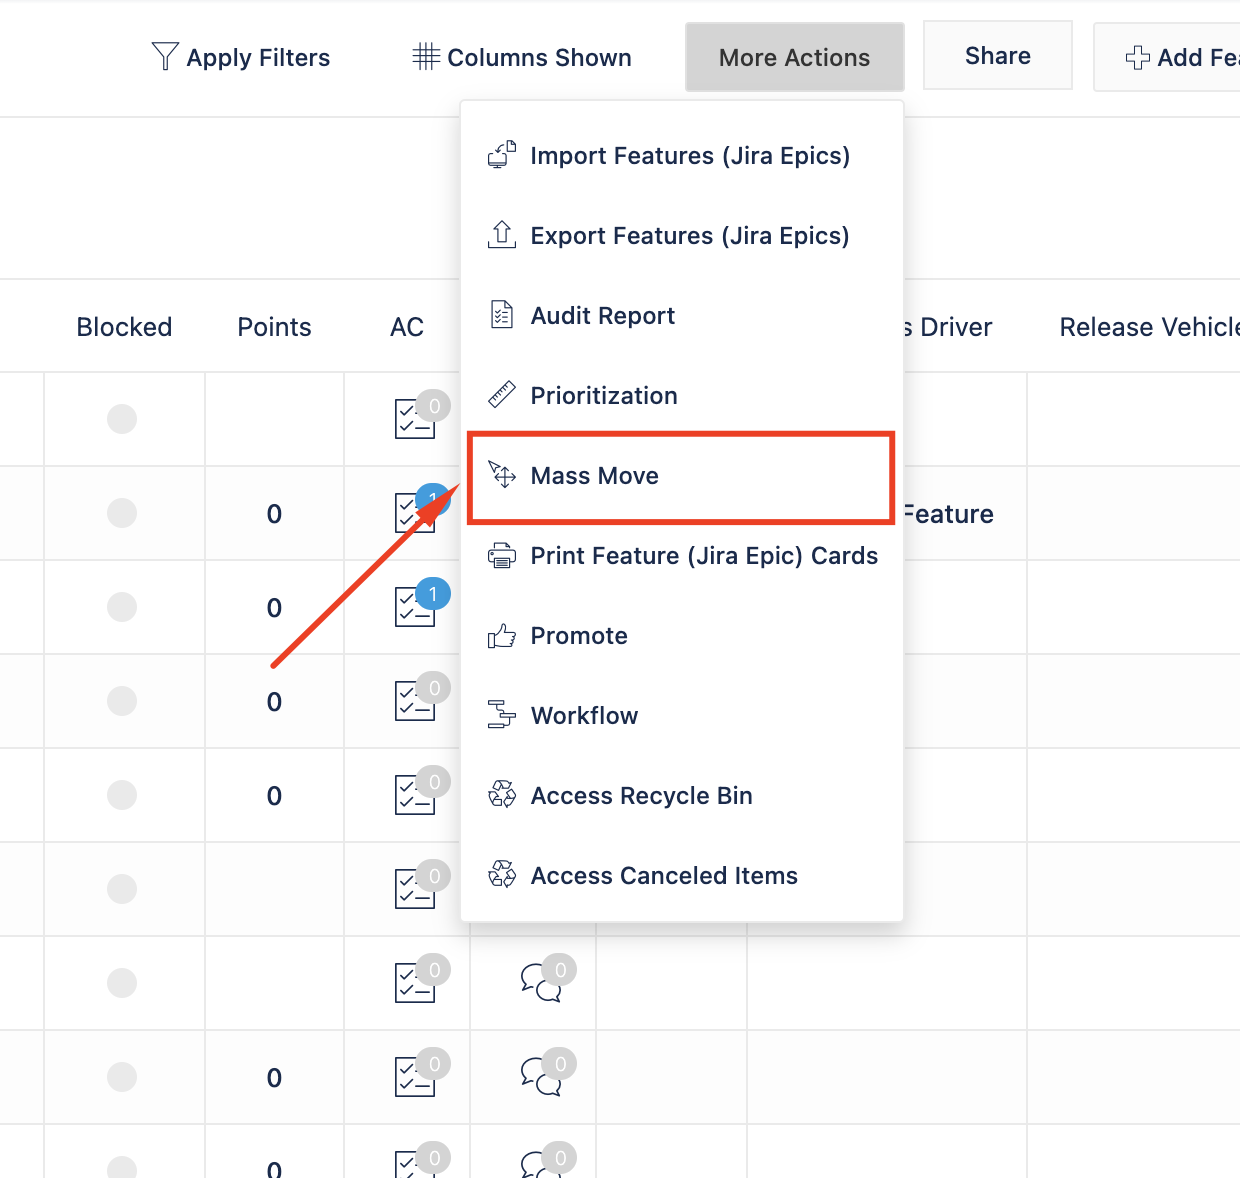The width and height of the screenshot is (1240, 1178).
Task: Open the Columns Shown grid option
Action: [x=521, y=57]
